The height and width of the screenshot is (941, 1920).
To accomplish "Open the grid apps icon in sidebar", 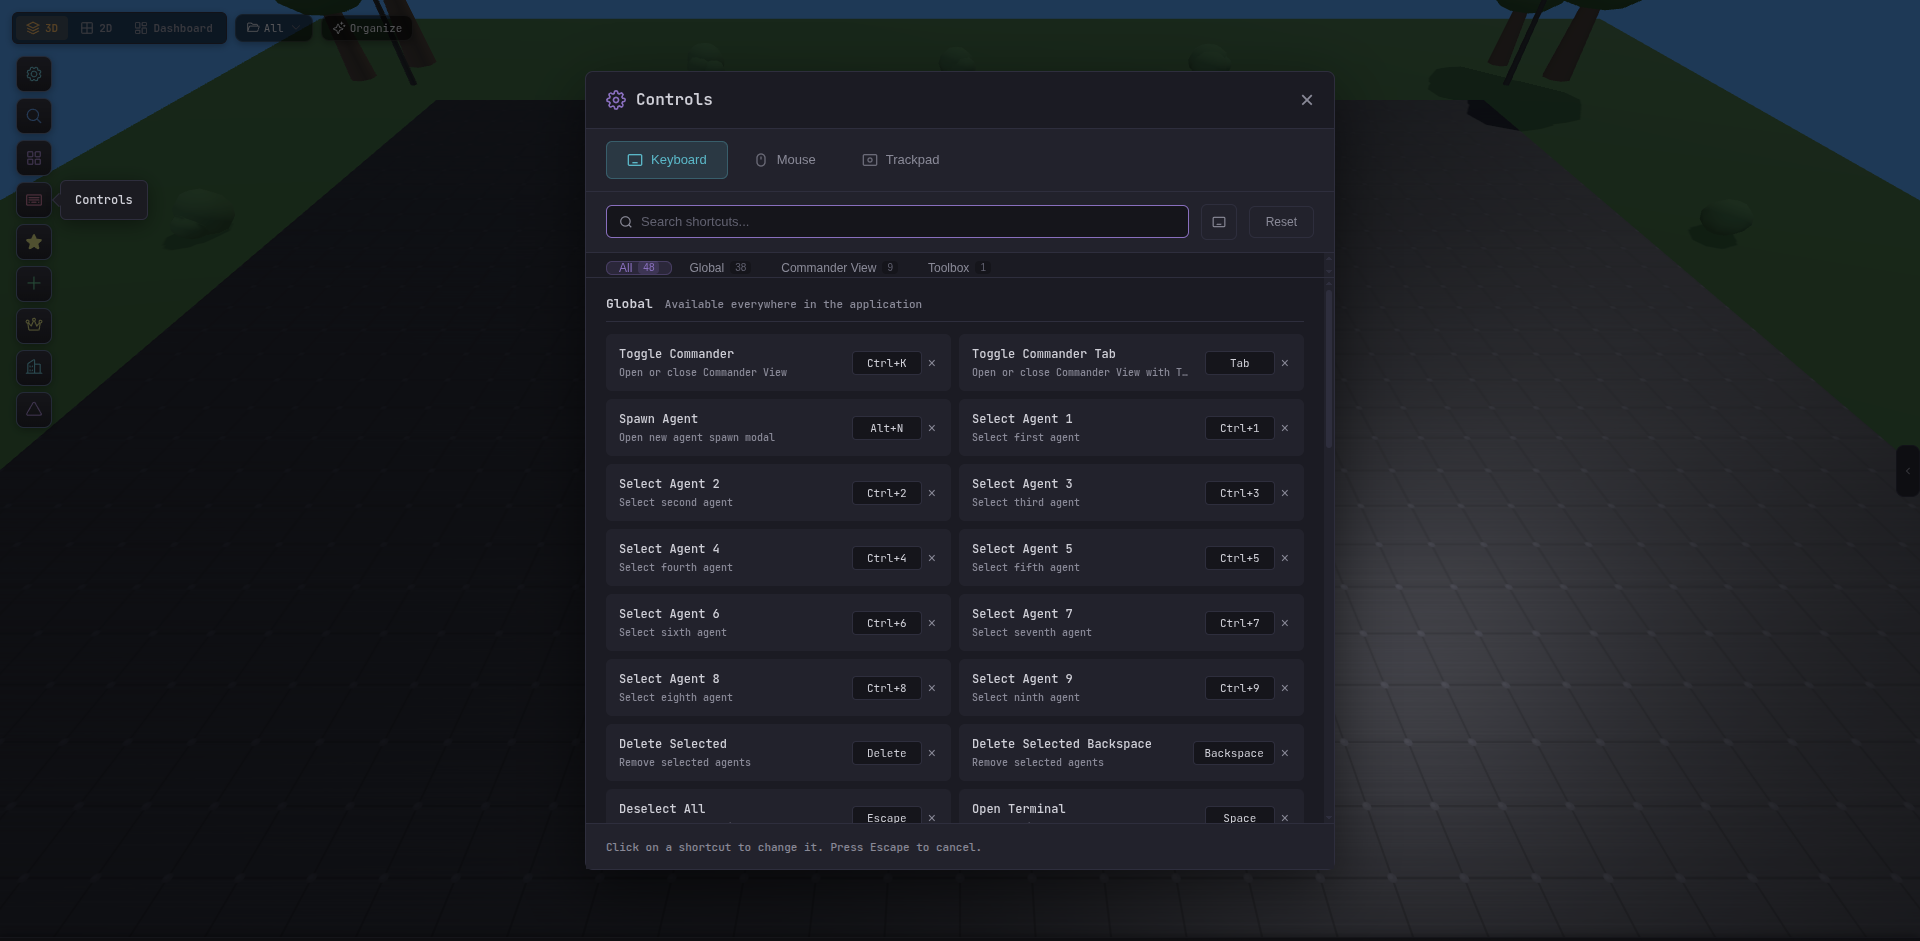I will (x=34, y=158).
